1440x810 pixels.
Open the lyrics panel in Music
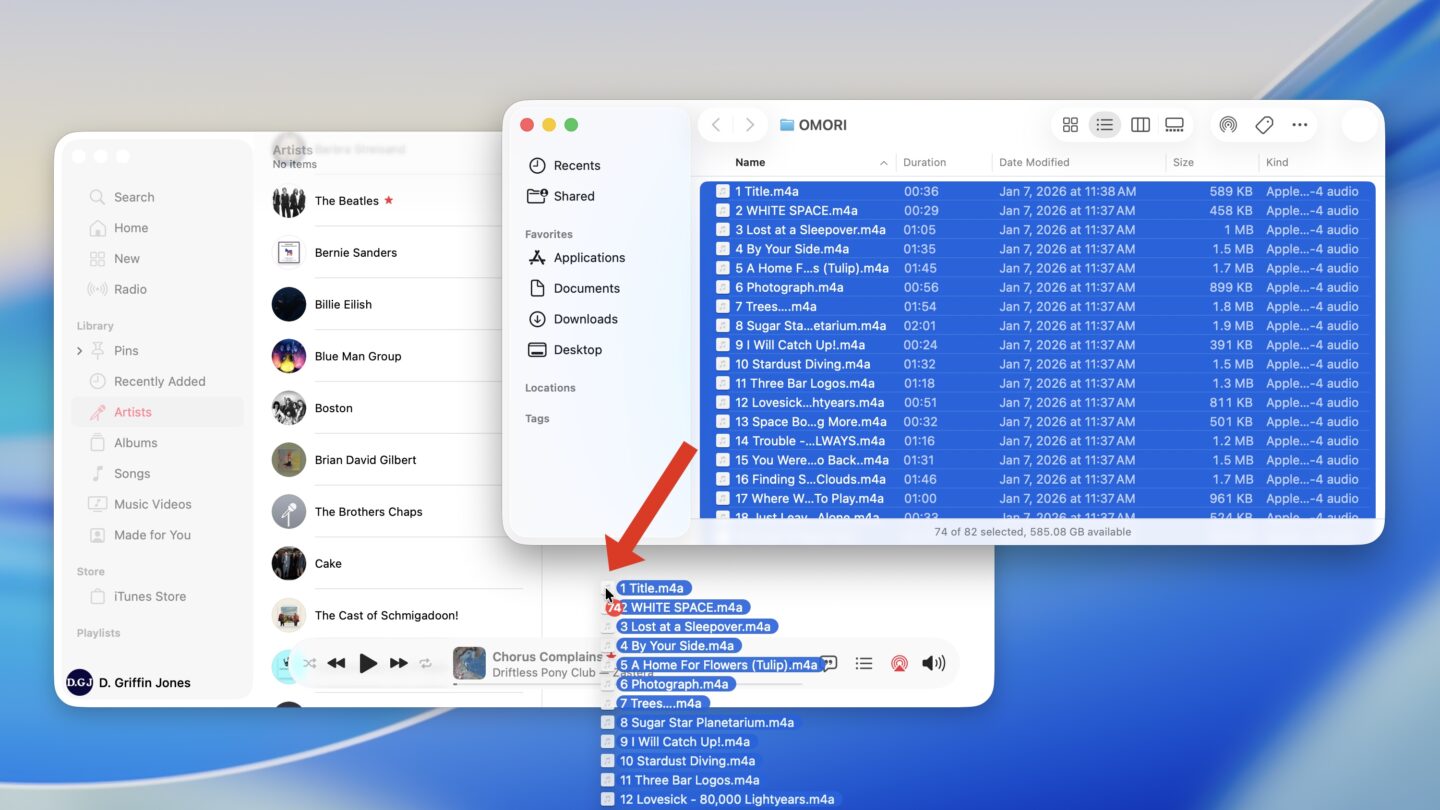pyautogui.click(x=829, y=663)
